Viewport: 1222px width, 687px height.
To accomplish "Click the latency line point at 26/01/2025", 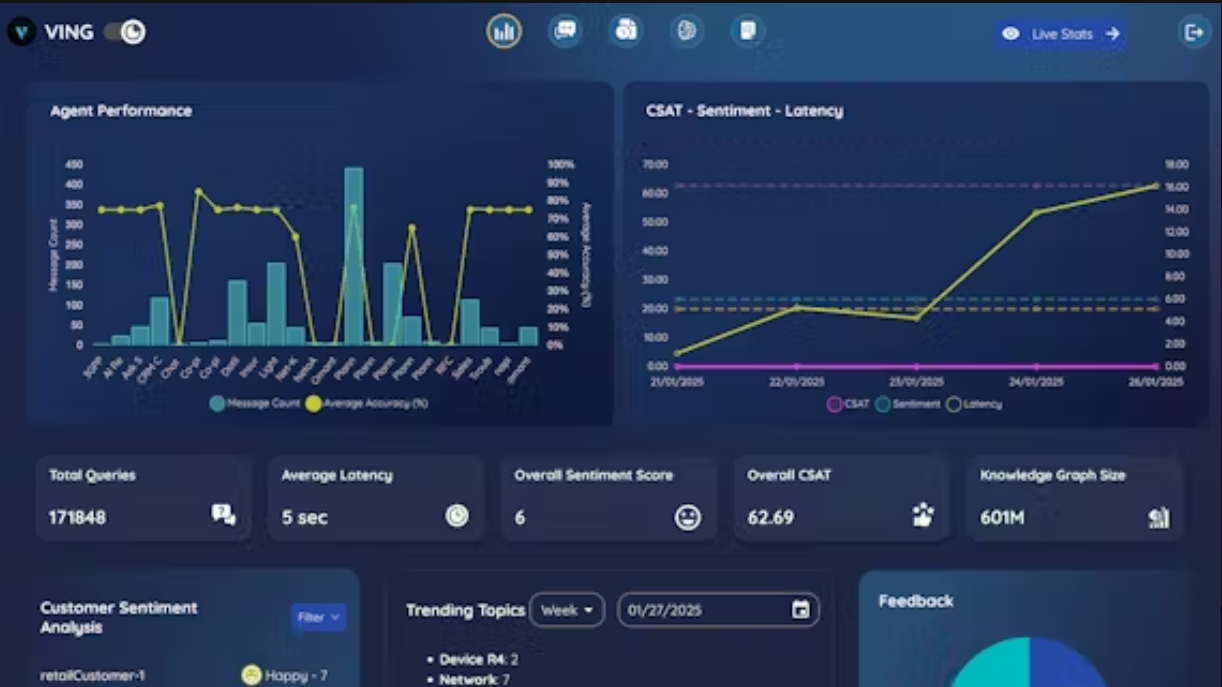I will [x=1157, y=186].
